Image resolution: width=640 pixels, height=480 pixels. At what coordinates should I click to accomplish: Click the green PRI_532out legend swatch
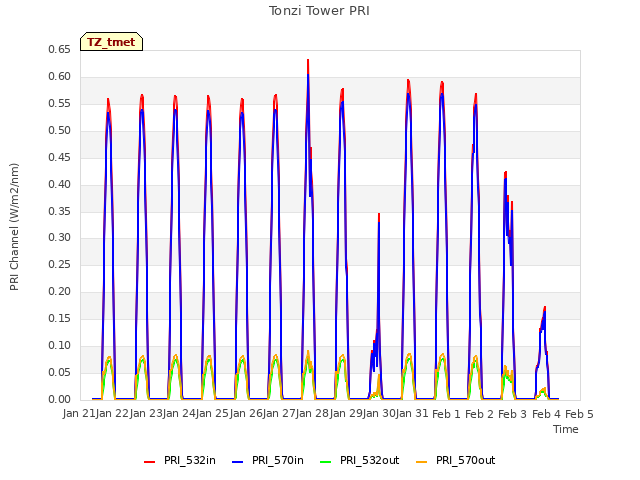[x=326, y=462]
